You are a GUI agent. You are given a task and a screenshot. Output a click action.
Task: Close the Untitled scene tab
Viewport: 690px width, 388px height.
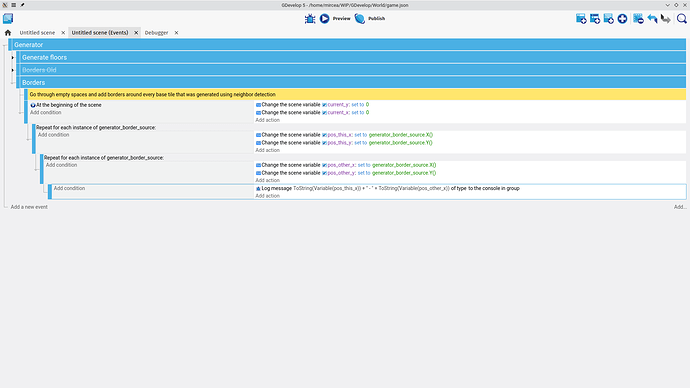click(x=63, y=33)
